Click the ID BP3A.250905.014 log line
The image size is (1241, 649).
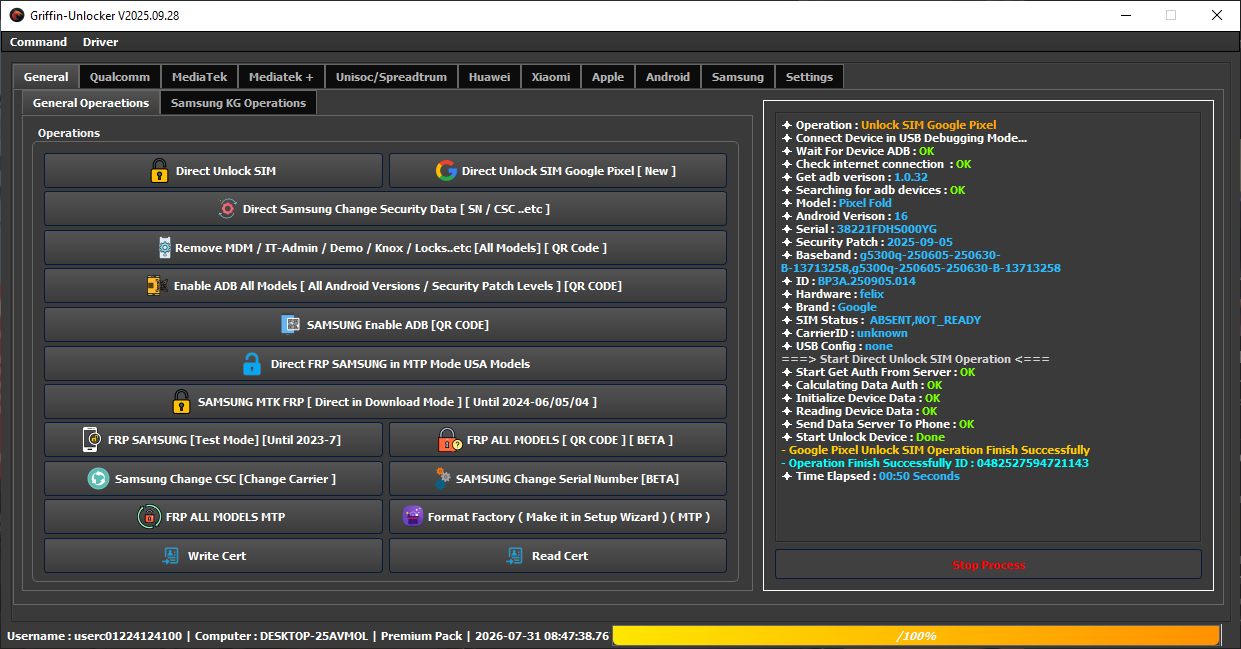(848, 281)
